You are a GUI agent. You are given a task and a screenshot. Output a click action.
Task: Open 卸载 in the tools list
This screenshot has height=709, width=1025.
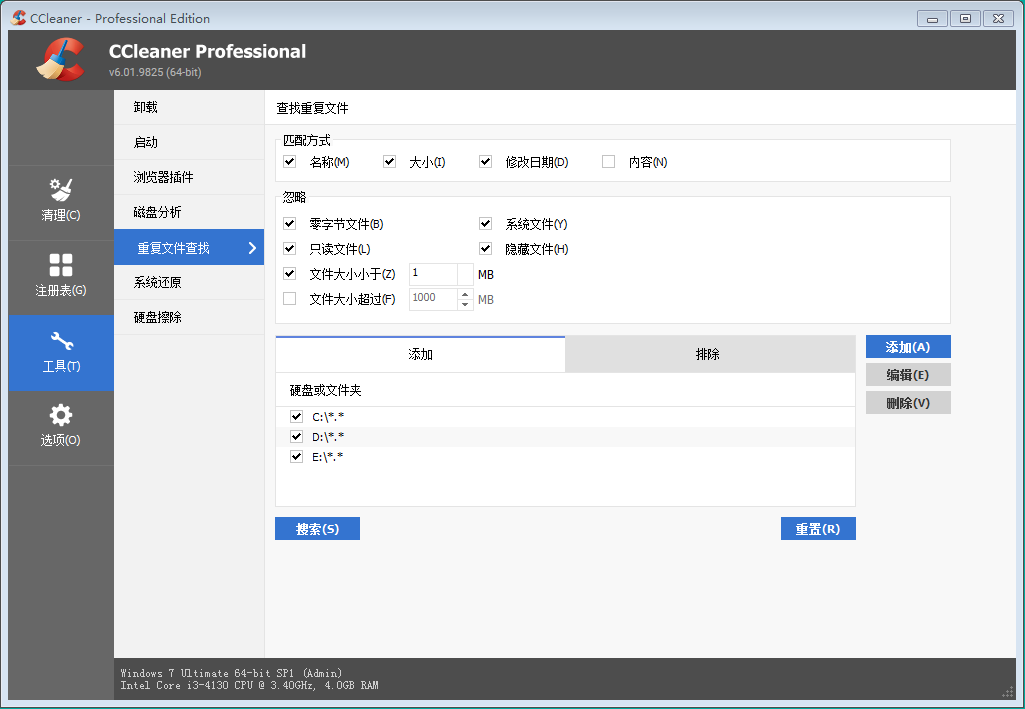pos(146,107)
